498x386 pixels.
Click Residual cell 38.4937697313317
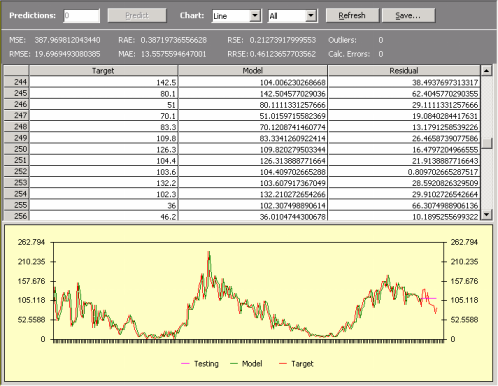click(404, 82)
